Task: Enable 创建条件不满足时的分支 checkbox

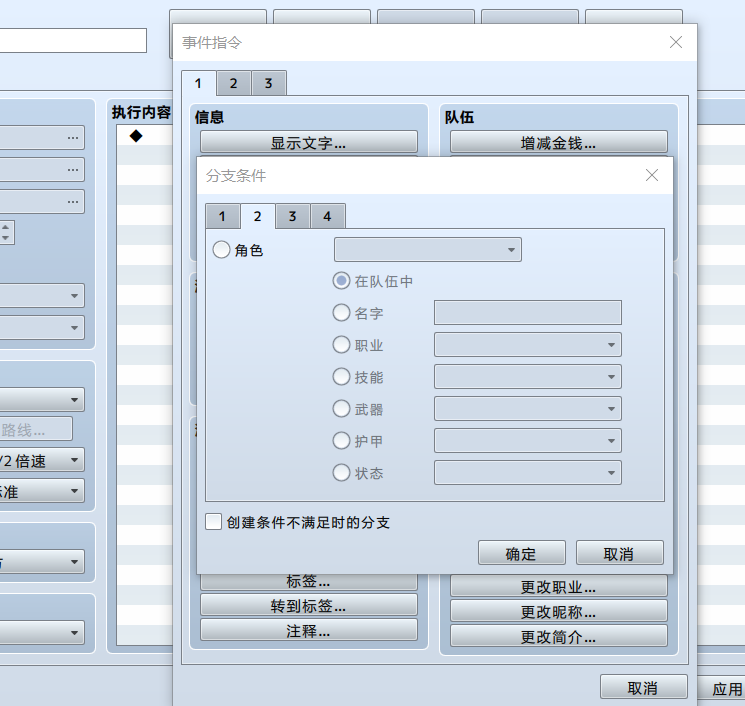Action: 213,522
